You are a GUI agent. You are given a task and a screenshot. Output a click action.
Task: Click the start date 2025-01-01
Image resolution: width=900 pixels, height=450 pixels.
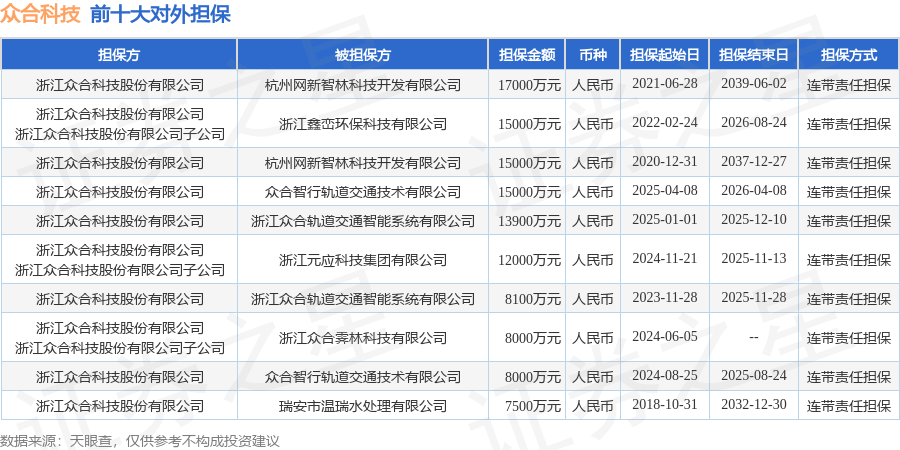coord(665,219)
